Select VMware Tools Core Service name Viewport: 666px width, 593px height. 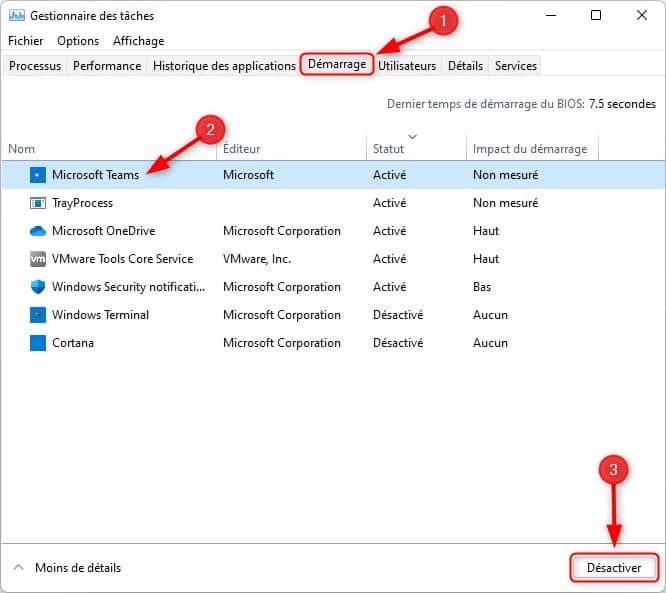coord(122,259)
